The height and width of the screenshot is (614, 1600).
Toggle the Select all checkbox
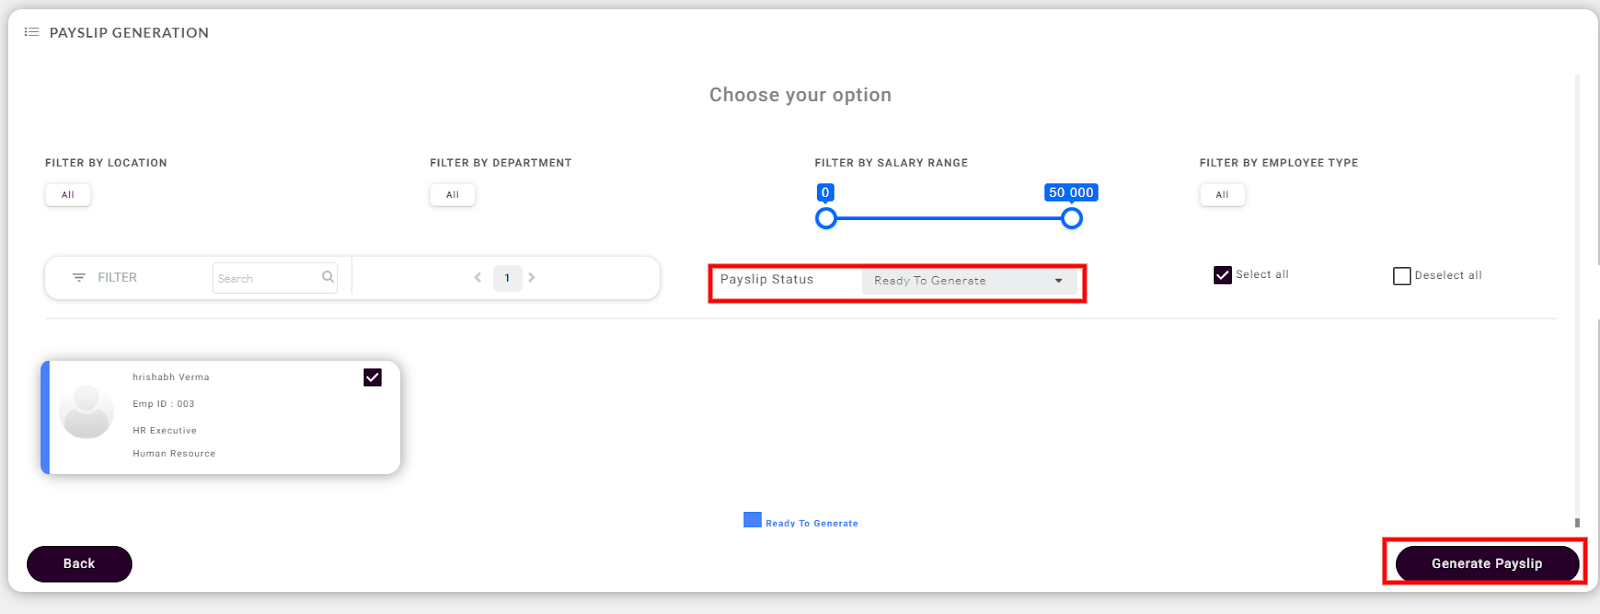pos(1222,275)
